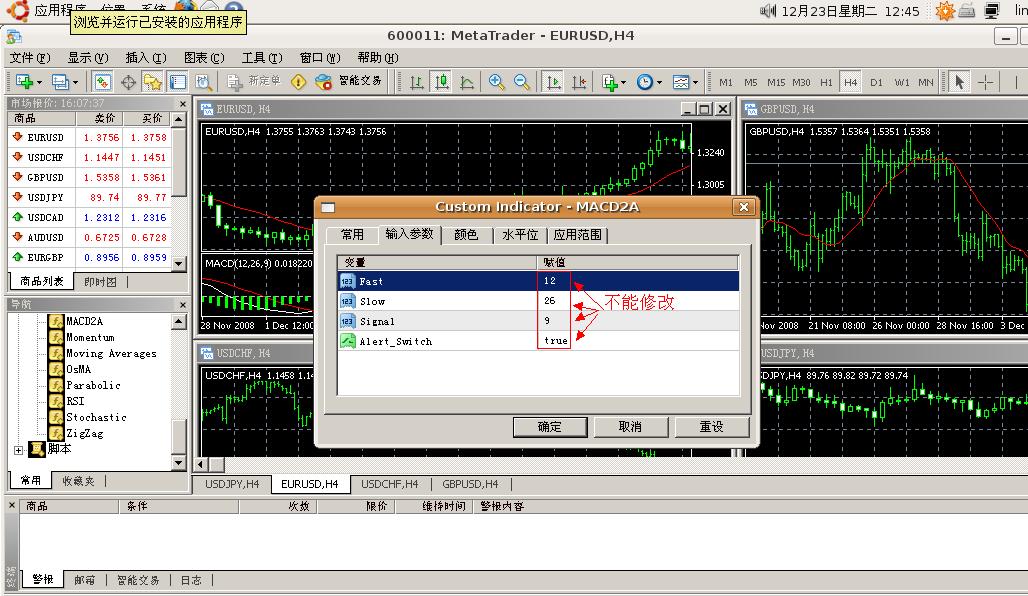Set timeframe to D1

[x=877, y=83]
